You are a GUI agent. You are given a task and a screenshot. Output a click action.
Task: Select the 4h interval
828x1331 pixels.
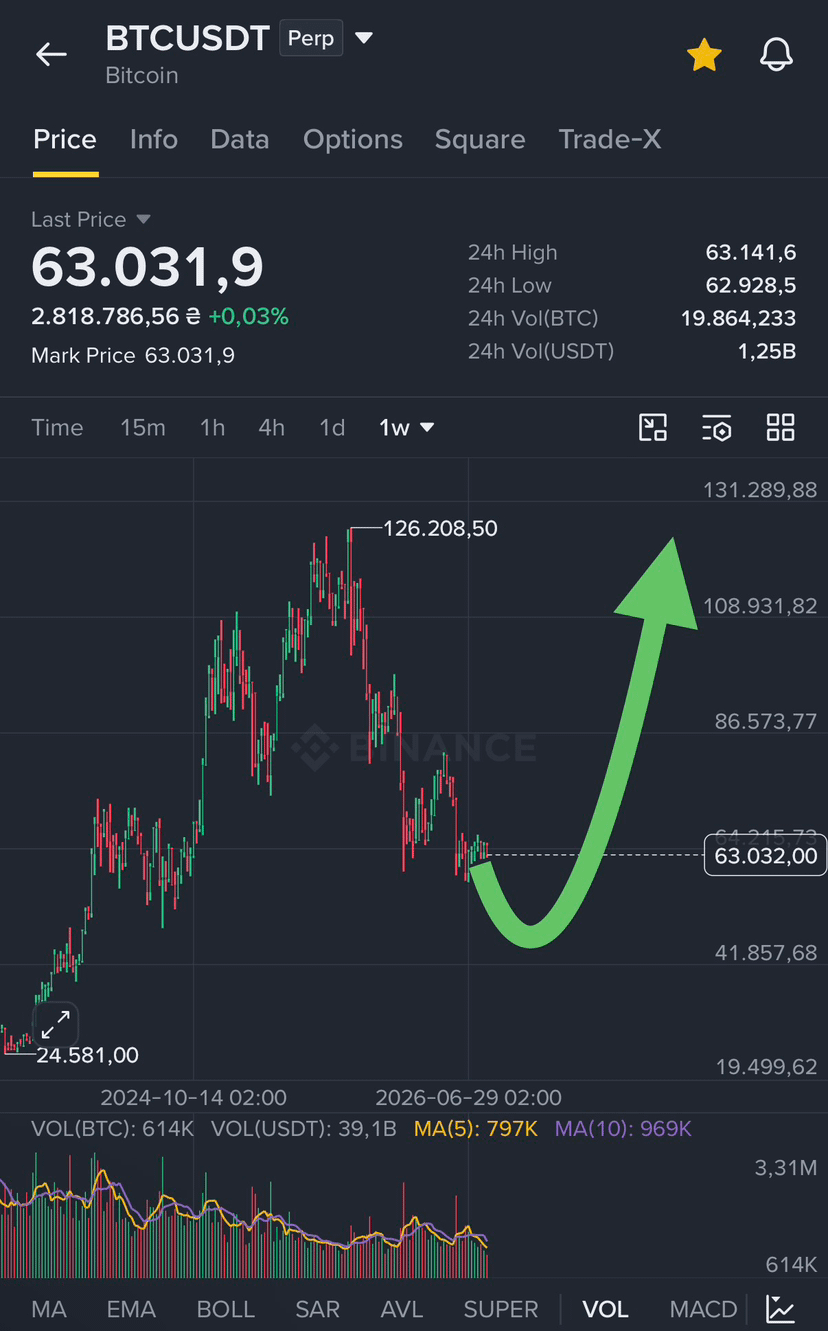tap(272, 428)
